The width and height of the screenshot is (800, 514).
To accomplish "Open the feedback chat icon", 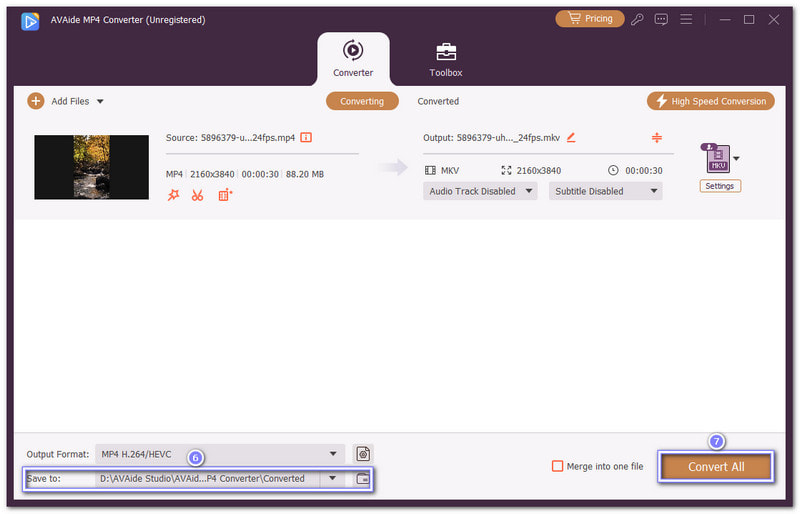I will pyautogui.click(x=661, y=19).
